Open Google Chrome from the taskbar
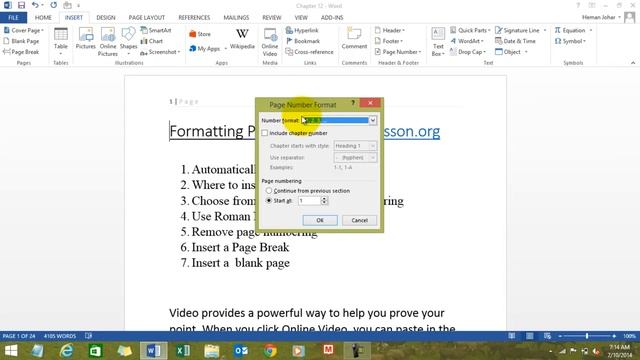This screenshot has height=360, width=640. point(270,351)
